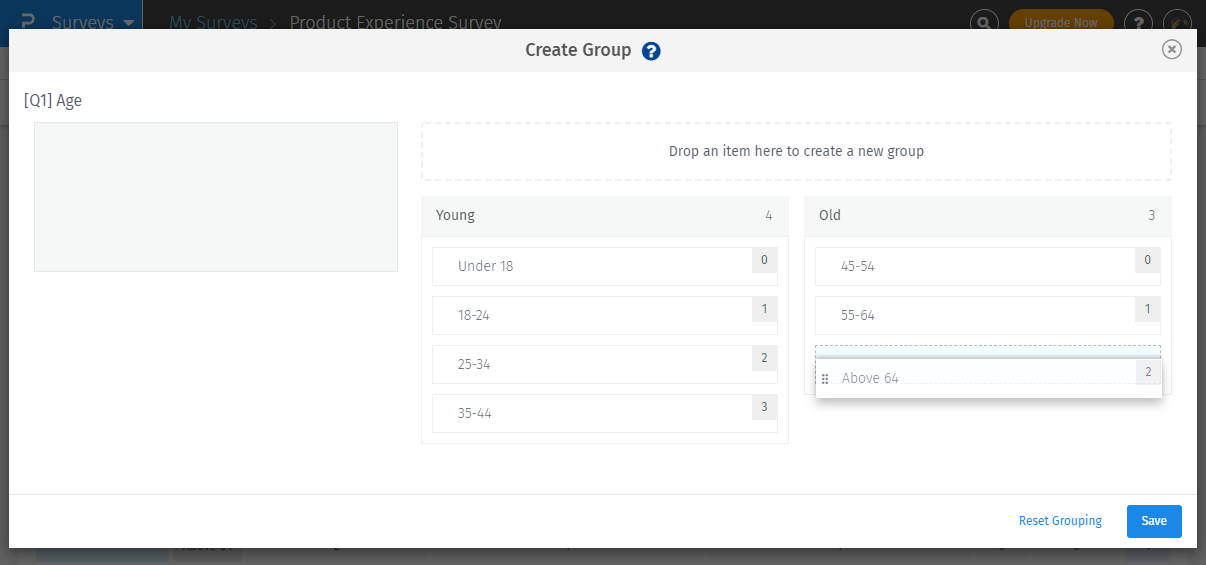Viewport: 1206px width, 565px height.
Task: Click the Upgrade Now button
Action: (x=1060, y=22)
